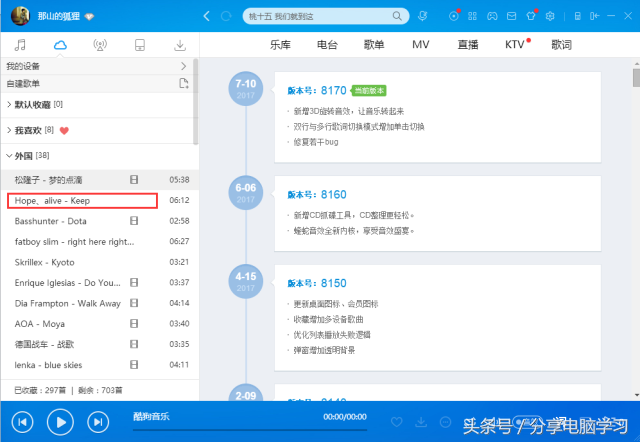The width and height of the screenshot is (640, 442).
Task: Open the 歌单 tab
Action: 374,44
